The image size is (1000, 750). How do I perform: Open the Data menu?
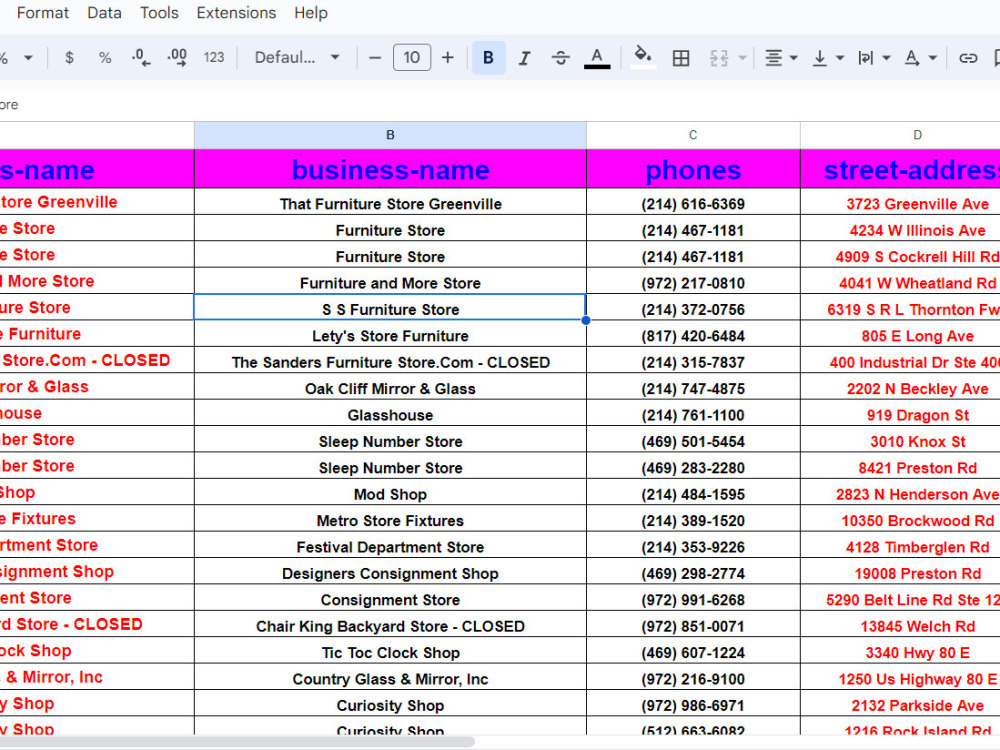pyautogui.click(x=105, y=13)
